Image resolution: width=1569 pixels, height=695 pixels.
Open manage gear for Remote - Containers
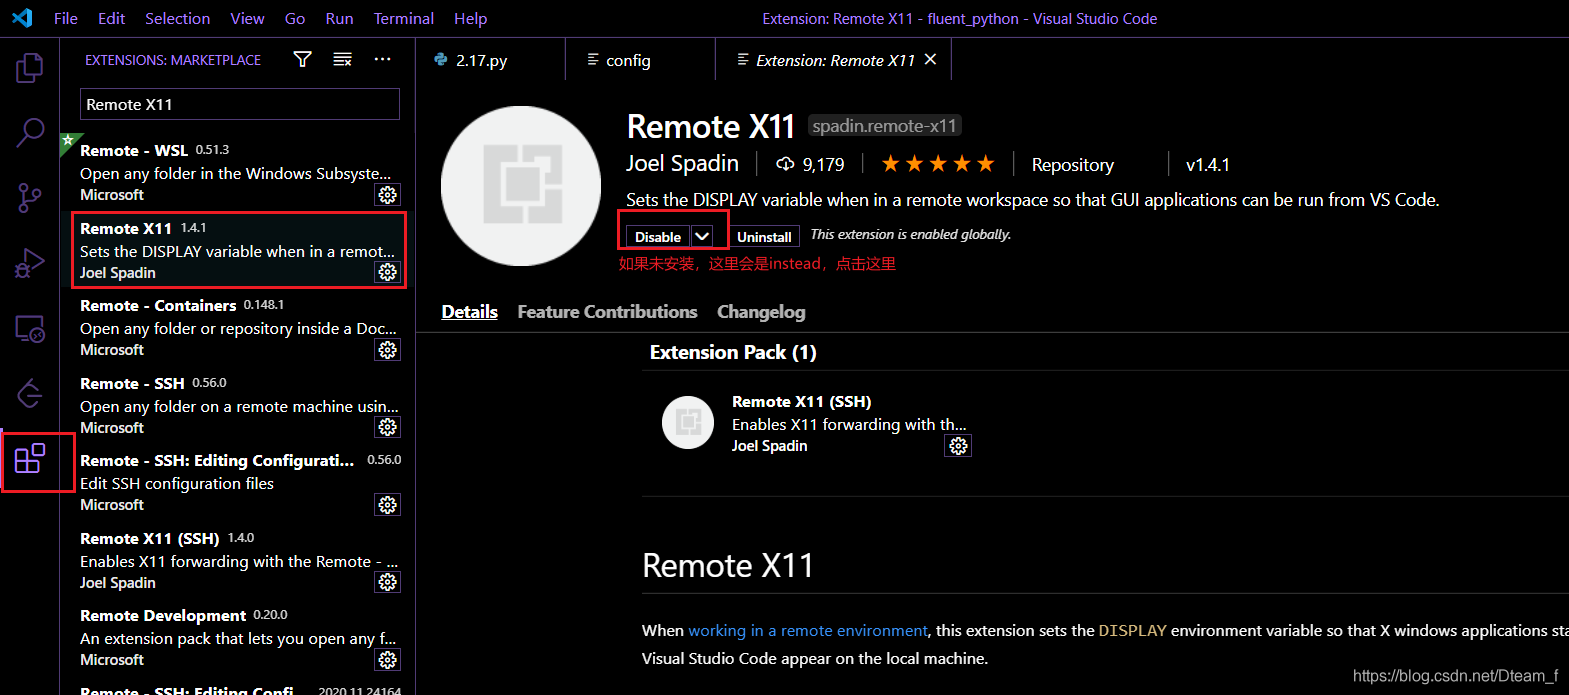point(388,350)
